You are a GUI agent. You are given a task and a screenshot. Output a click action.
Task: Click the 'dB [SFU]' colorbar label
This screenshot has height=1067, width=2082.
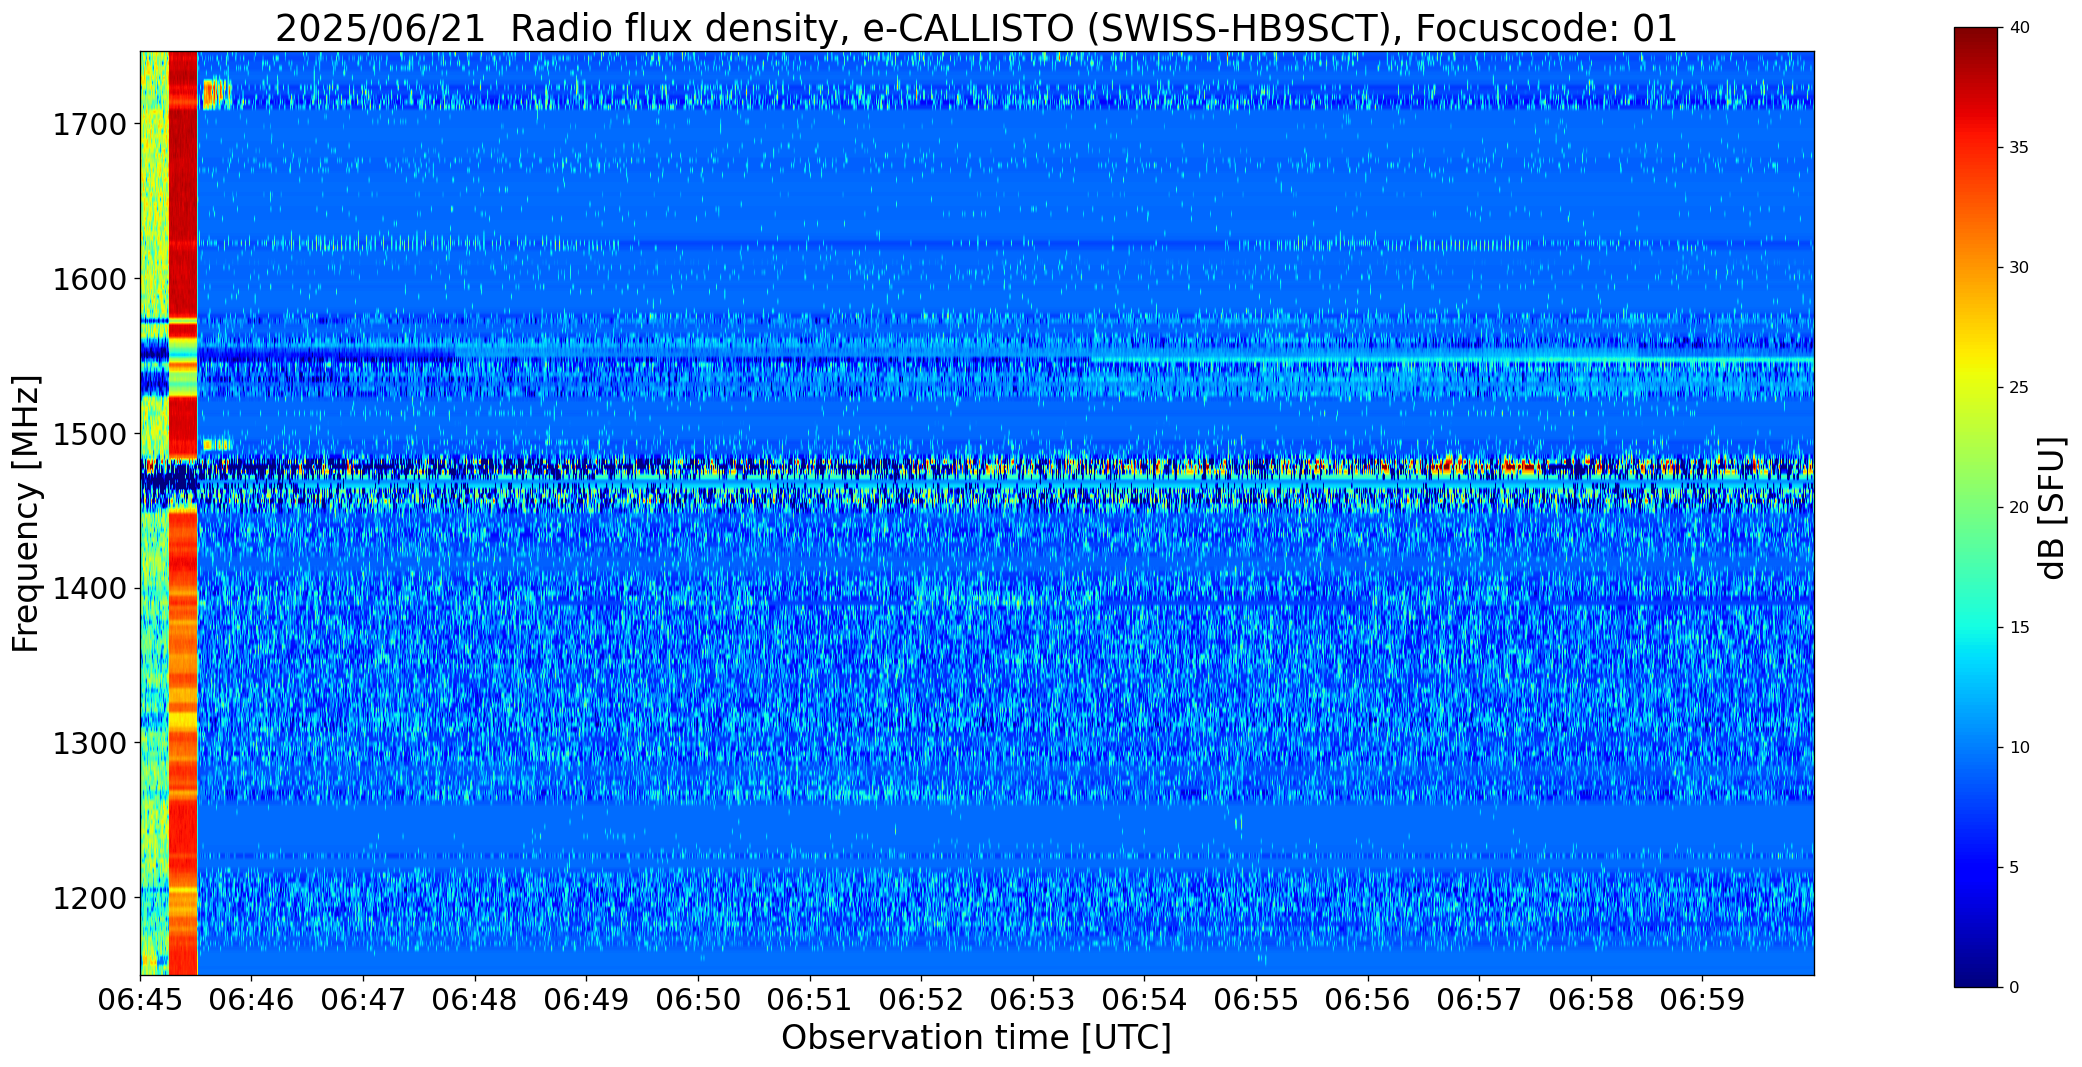[2052, 508]
